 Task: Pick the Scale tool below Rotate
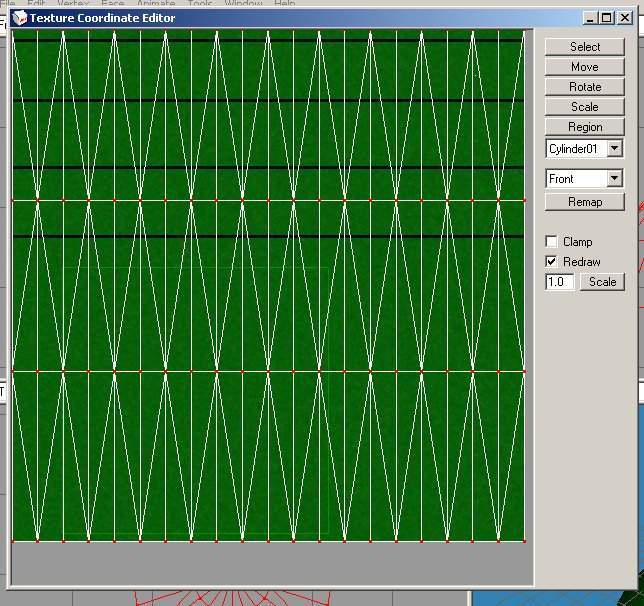584,107
